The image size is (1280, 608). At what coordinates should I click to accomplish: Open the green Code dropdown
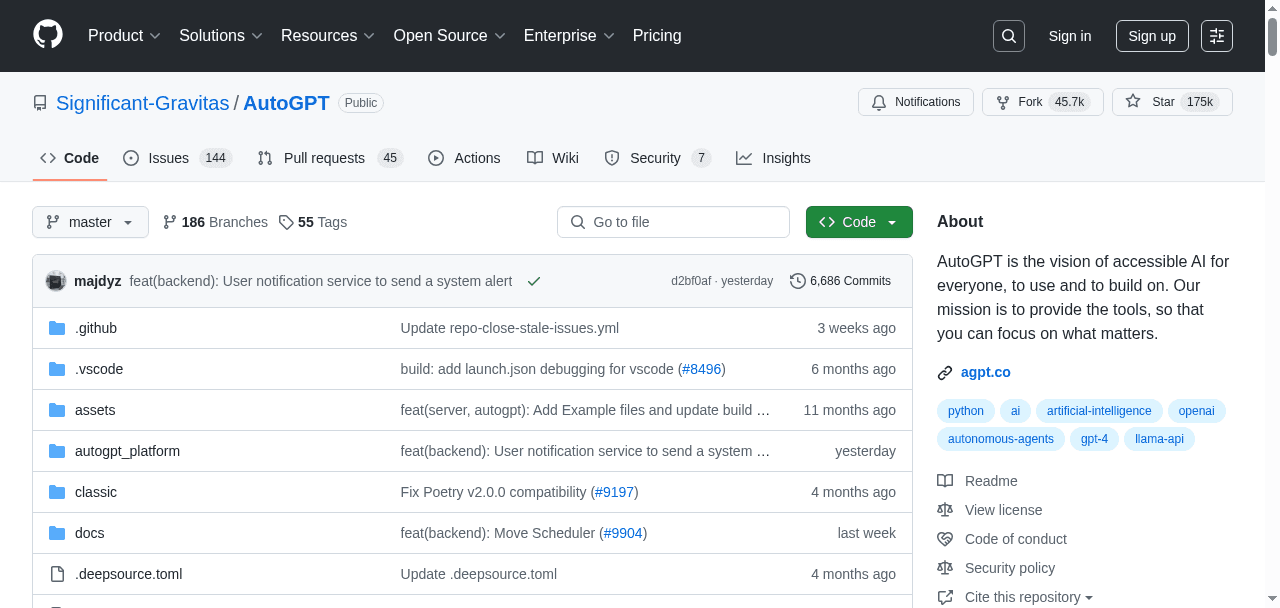click(x=859, y=222)
